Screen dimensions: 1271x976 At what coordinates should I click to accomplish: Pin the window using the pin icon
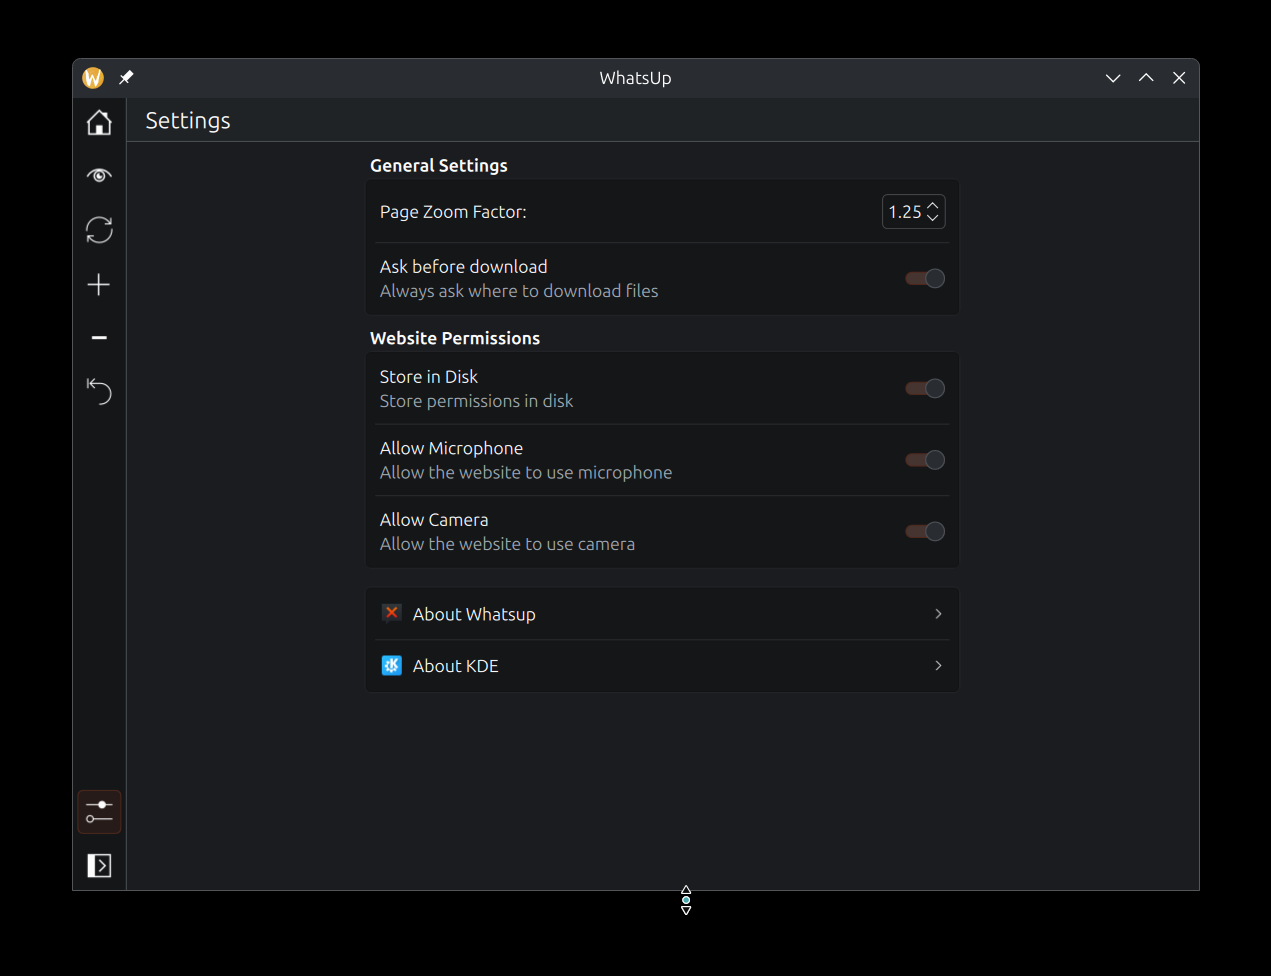tap(126, 78)
